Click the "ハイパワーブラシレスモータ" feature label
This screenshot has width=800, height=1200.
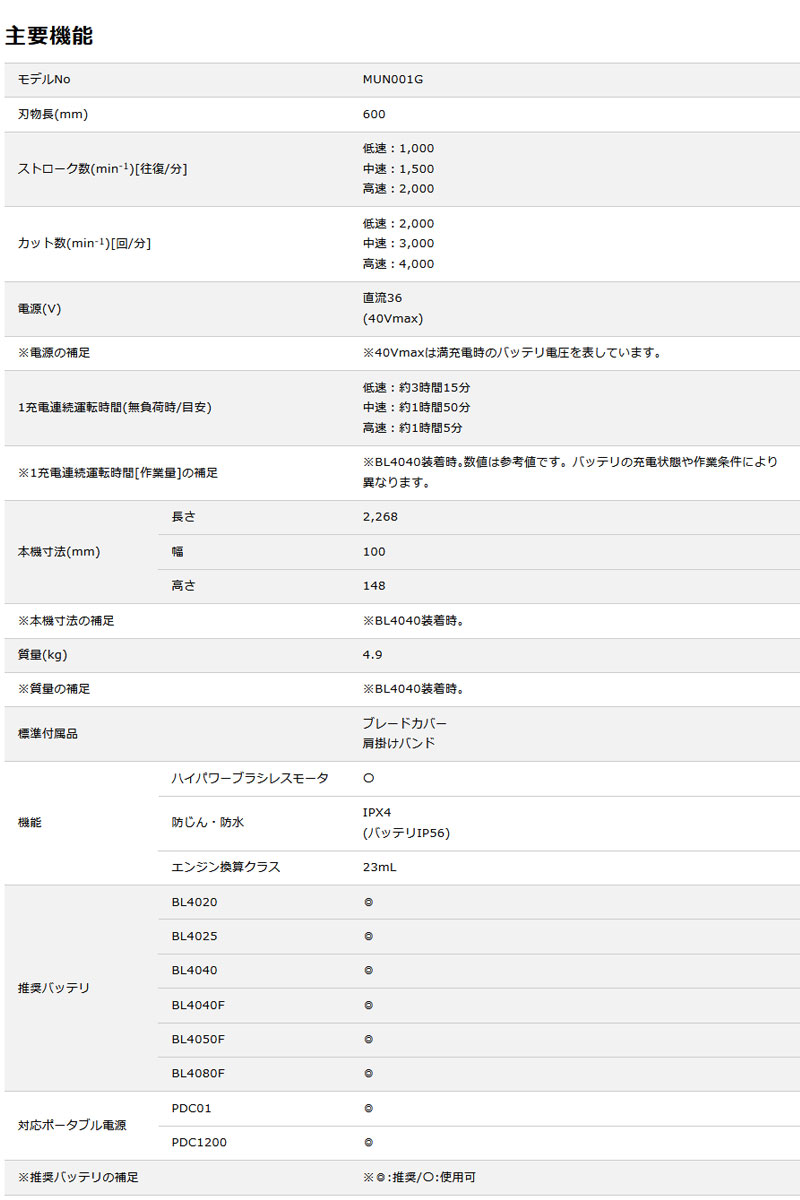250,778
